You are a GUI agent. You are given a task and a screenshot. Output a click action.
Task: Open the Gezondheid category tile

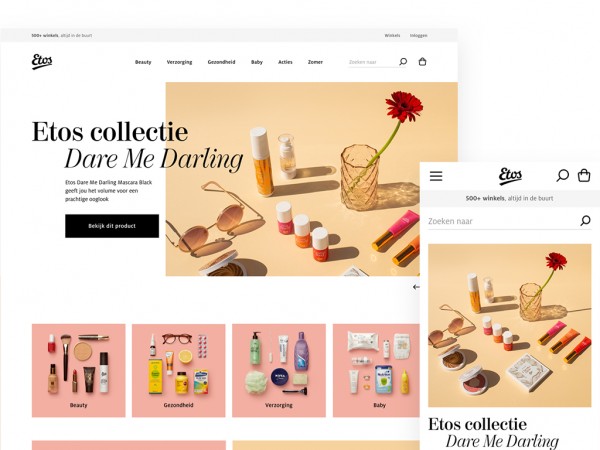(x=179, y=370)
